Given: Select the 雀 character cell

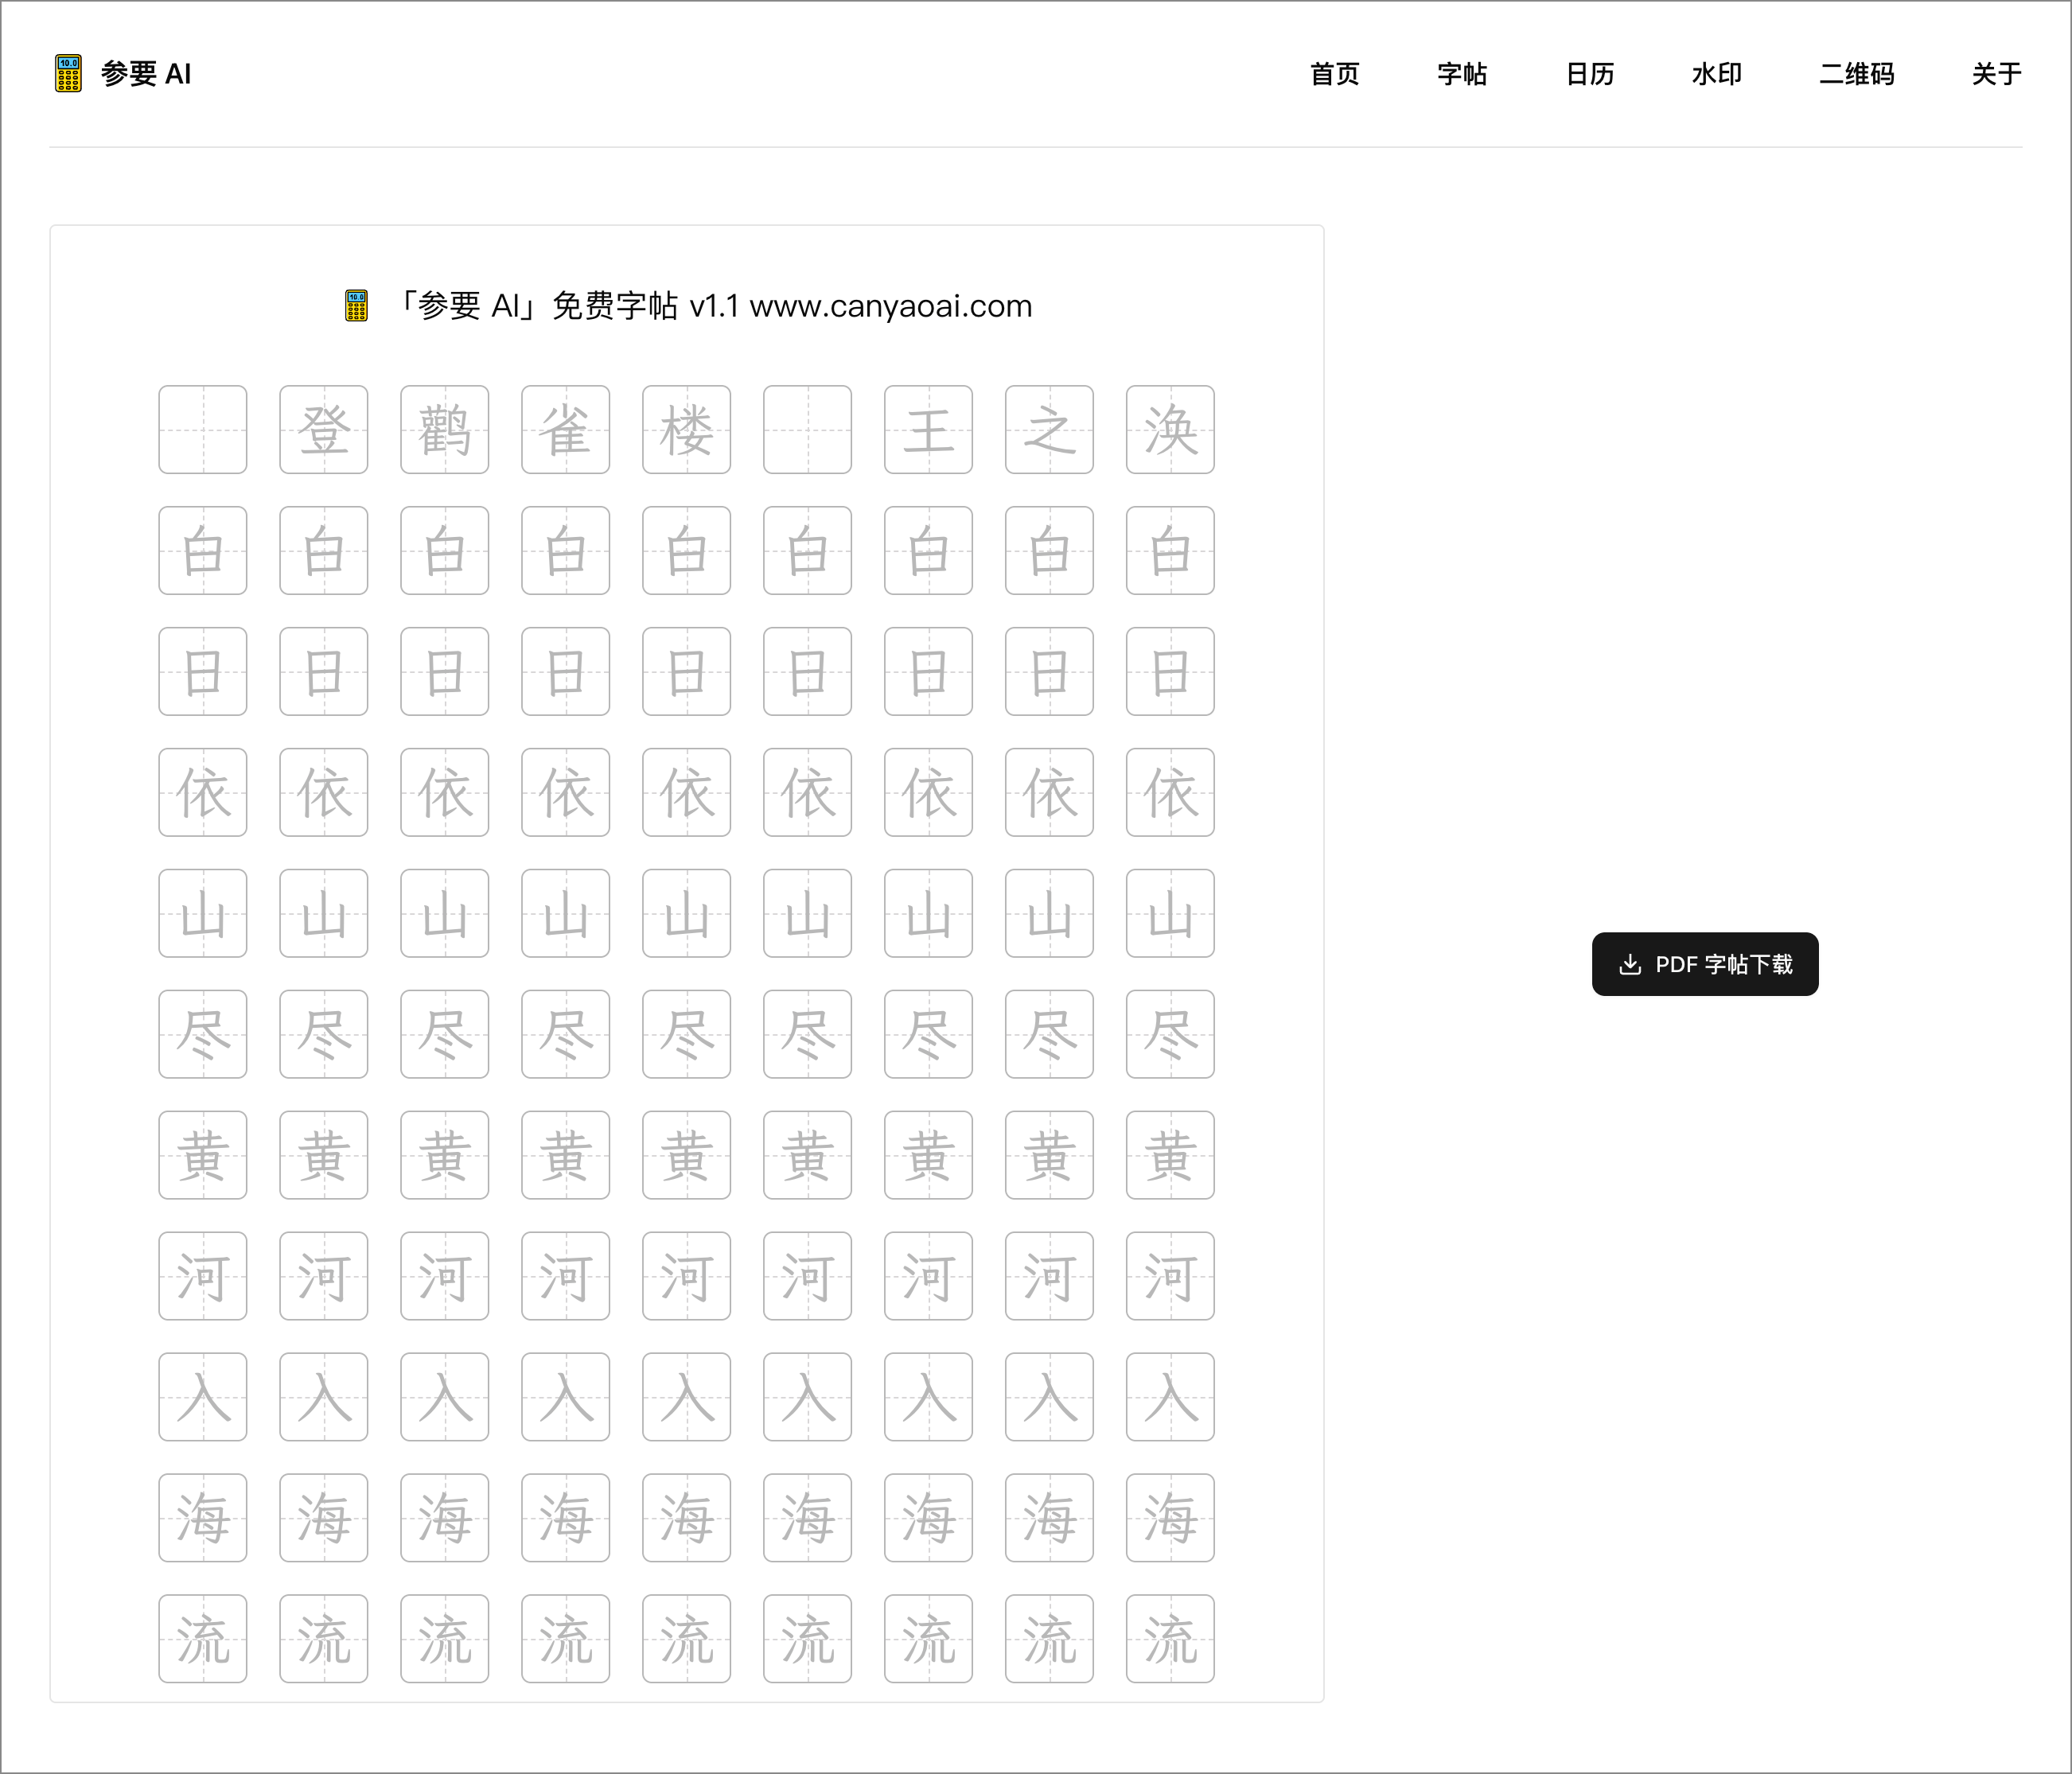Looking at the screenshot, I should click(566, 430).
